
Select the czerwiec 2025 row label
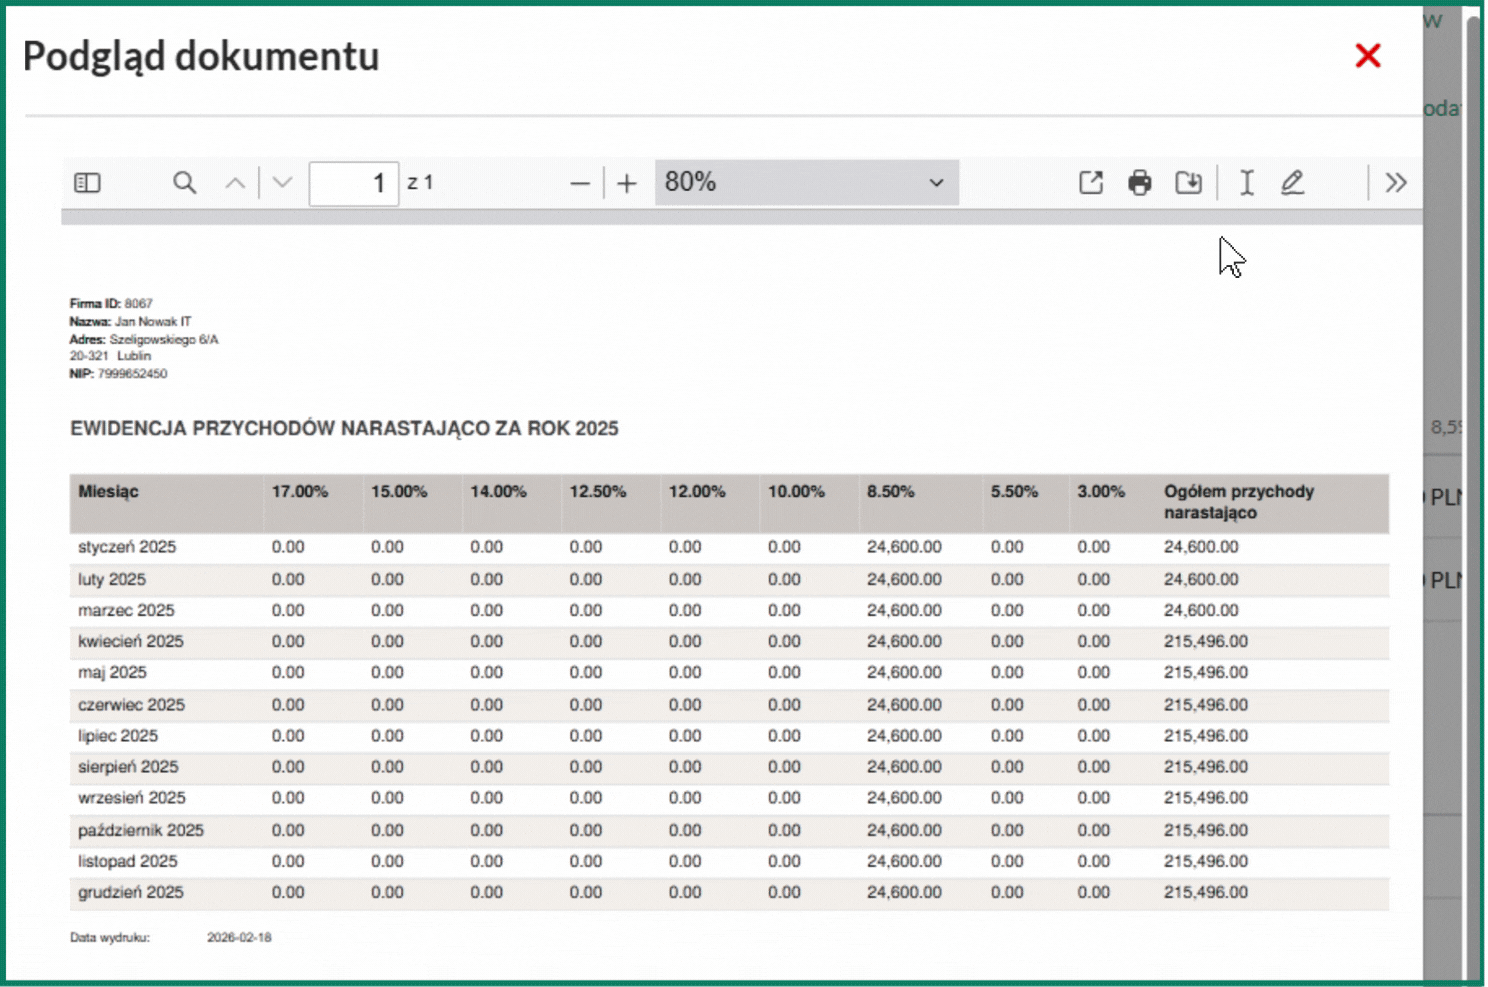pos(131,704)
